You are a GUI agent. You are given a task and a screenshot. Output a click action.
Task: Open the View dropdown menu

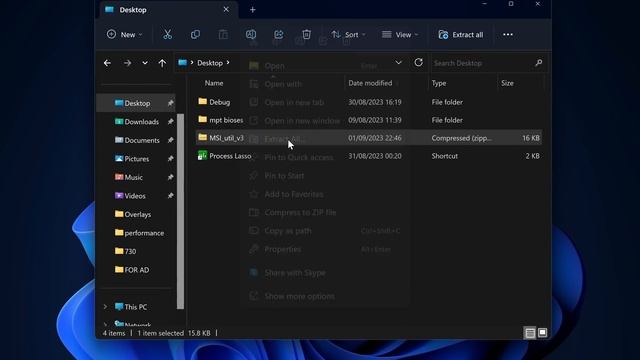pyautogui.click(x=400, y=35)
